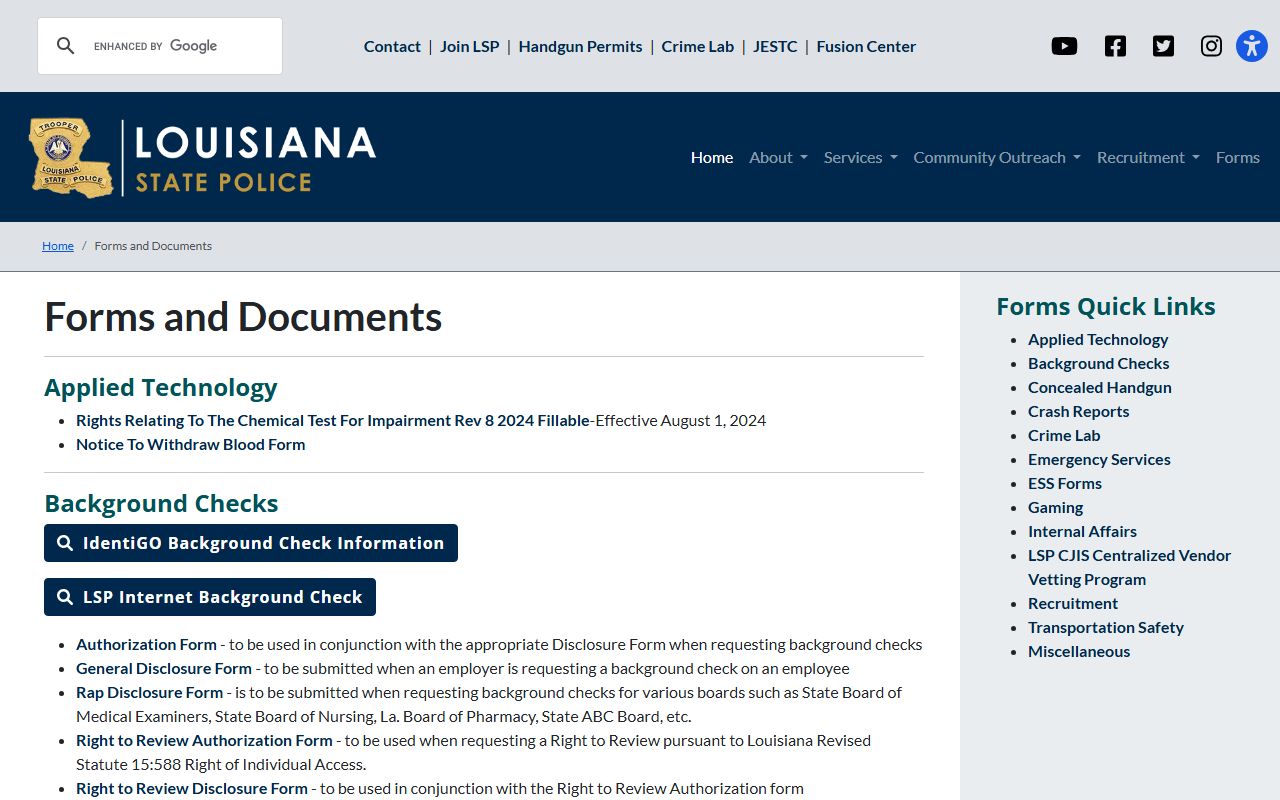Screen dimensions: 1280x800
Task: Click the Louisiana State Police logo
Action: [x=203, y=157]
